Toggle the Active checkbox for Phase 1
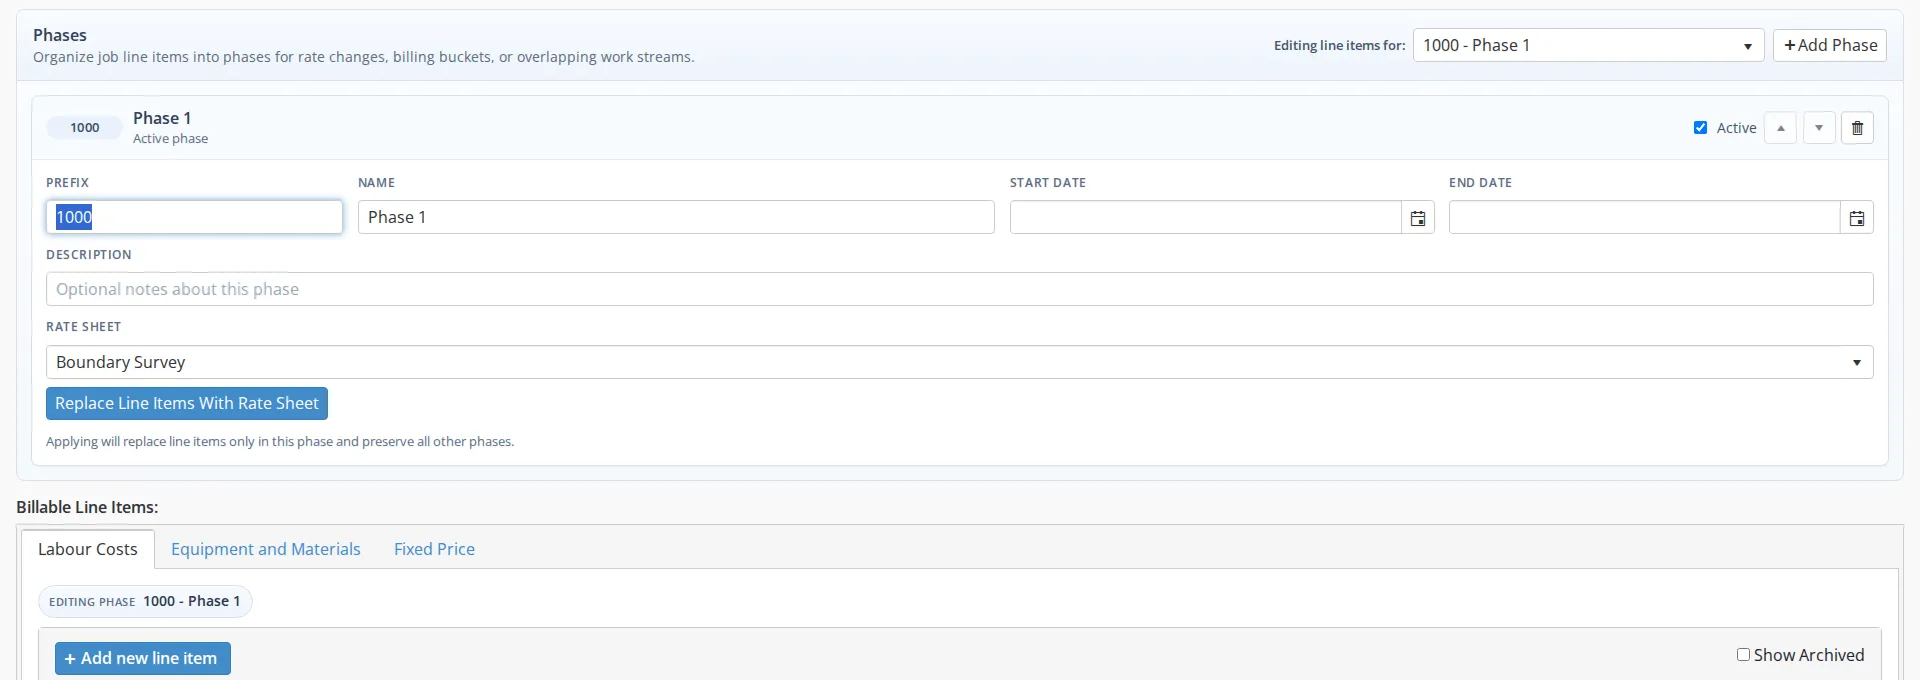Viewport: 1920px width, 680px height. (1700, 128)
